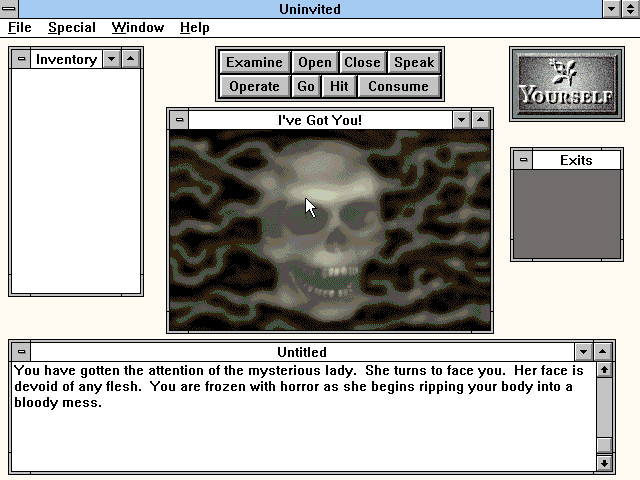Click the Inventory window title bar
This screenshot has height=480, width=640.
click(67, 59)
